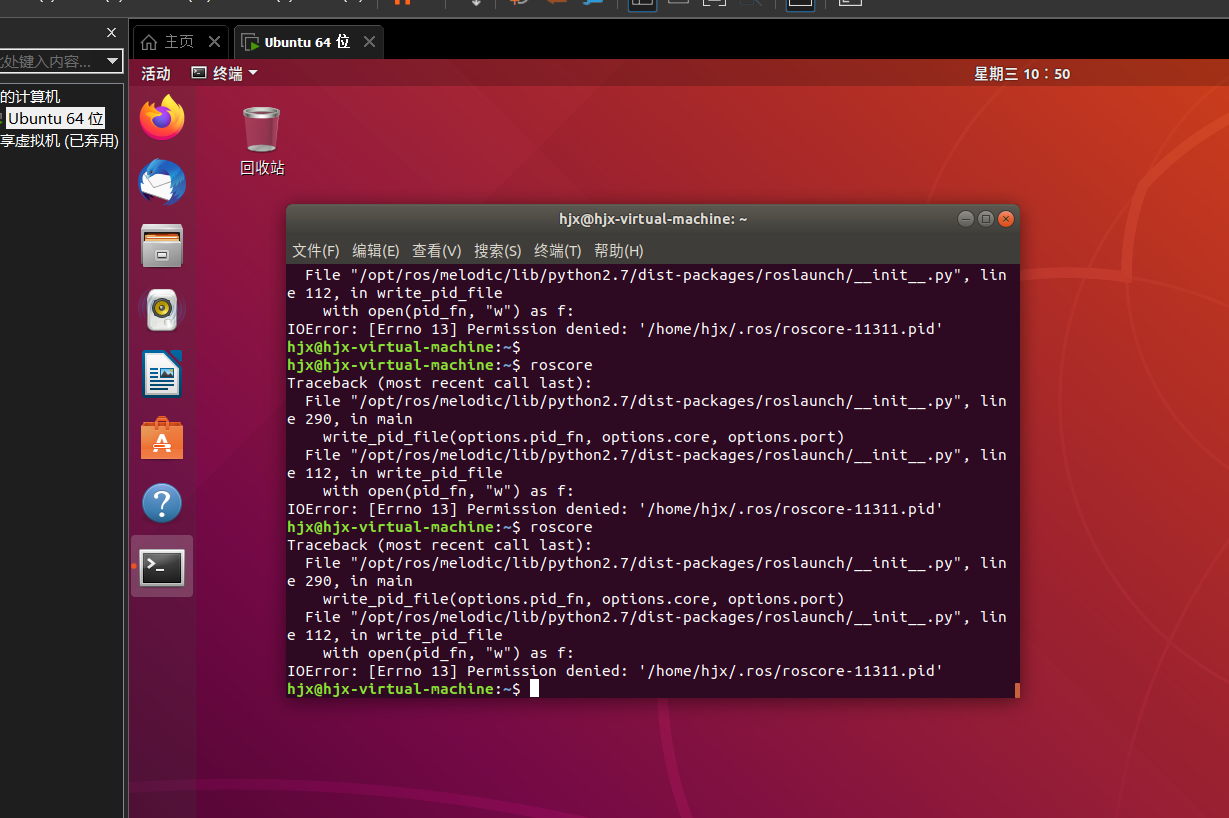Image resolution: width=1229 pixels, height=818 pixels.
Task: Open Thunderbird mail from the dock
Action: 162,182
